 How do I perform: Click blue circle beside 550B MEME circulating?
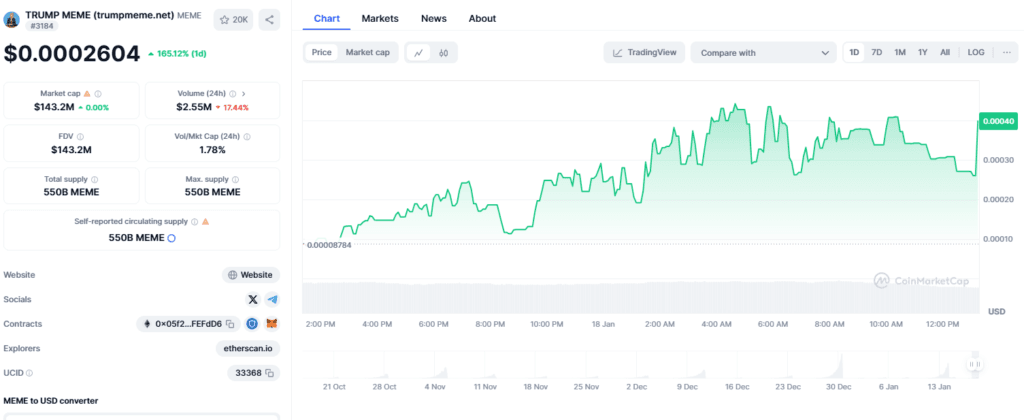[172, 238]
